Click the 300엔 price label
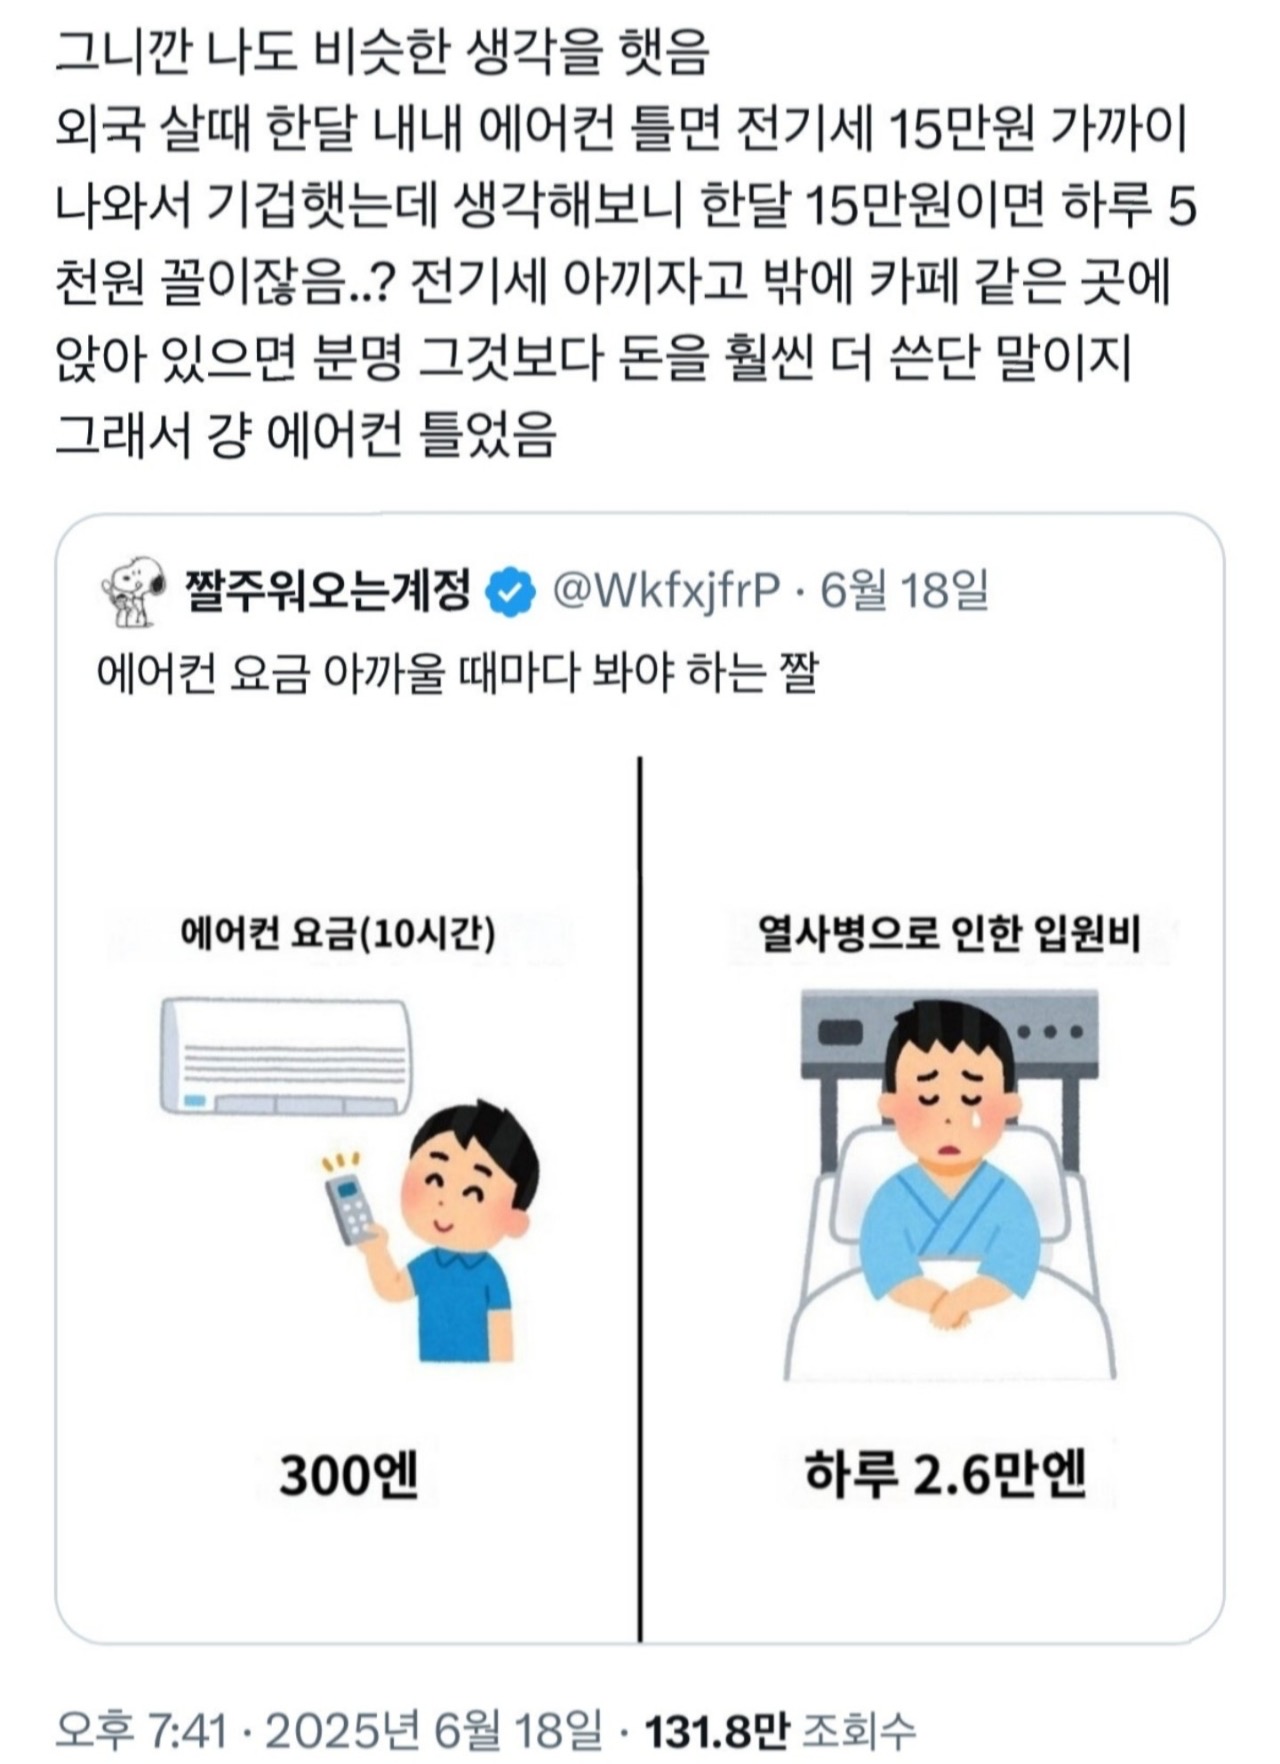The width and height of the screenshot is (1280, 1764). 348,1475
